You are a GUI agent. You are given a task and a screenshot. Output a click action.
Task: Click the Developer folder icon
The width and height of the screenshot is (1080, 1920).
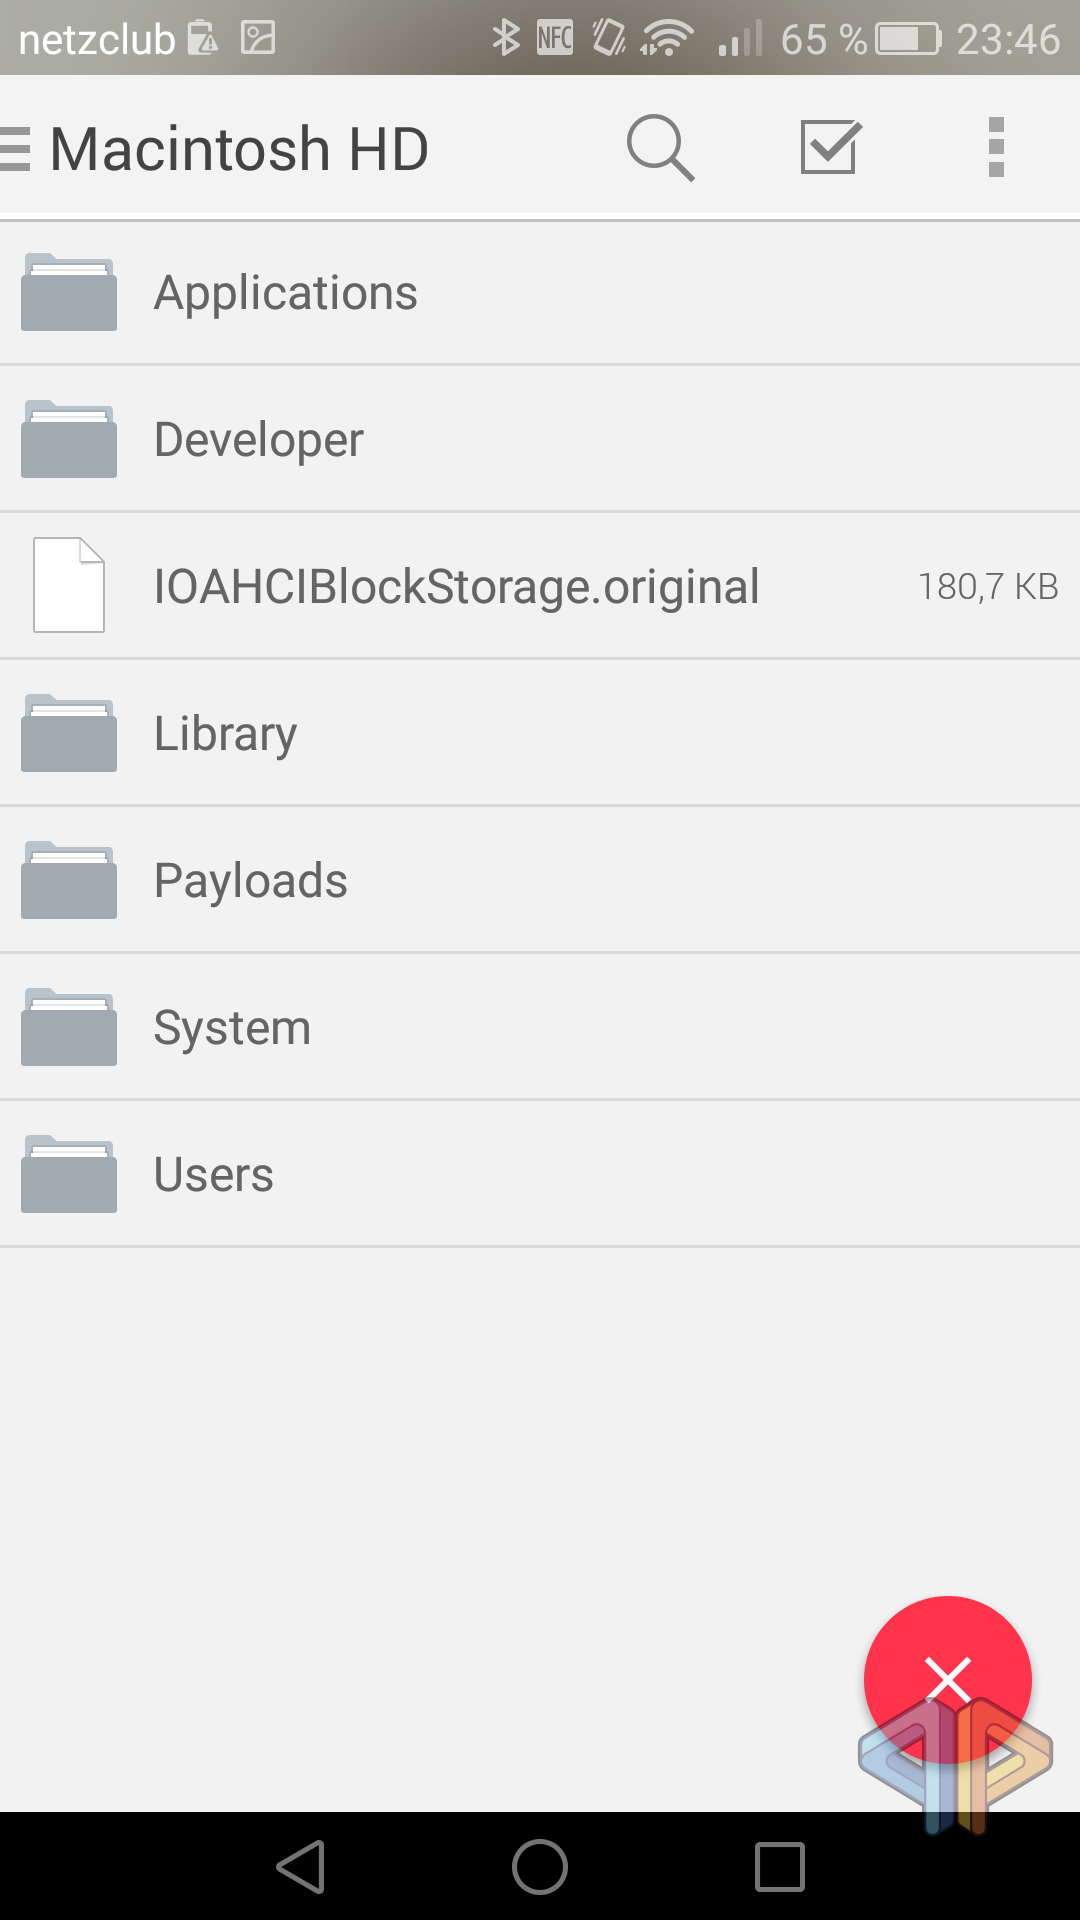(69, 440)
